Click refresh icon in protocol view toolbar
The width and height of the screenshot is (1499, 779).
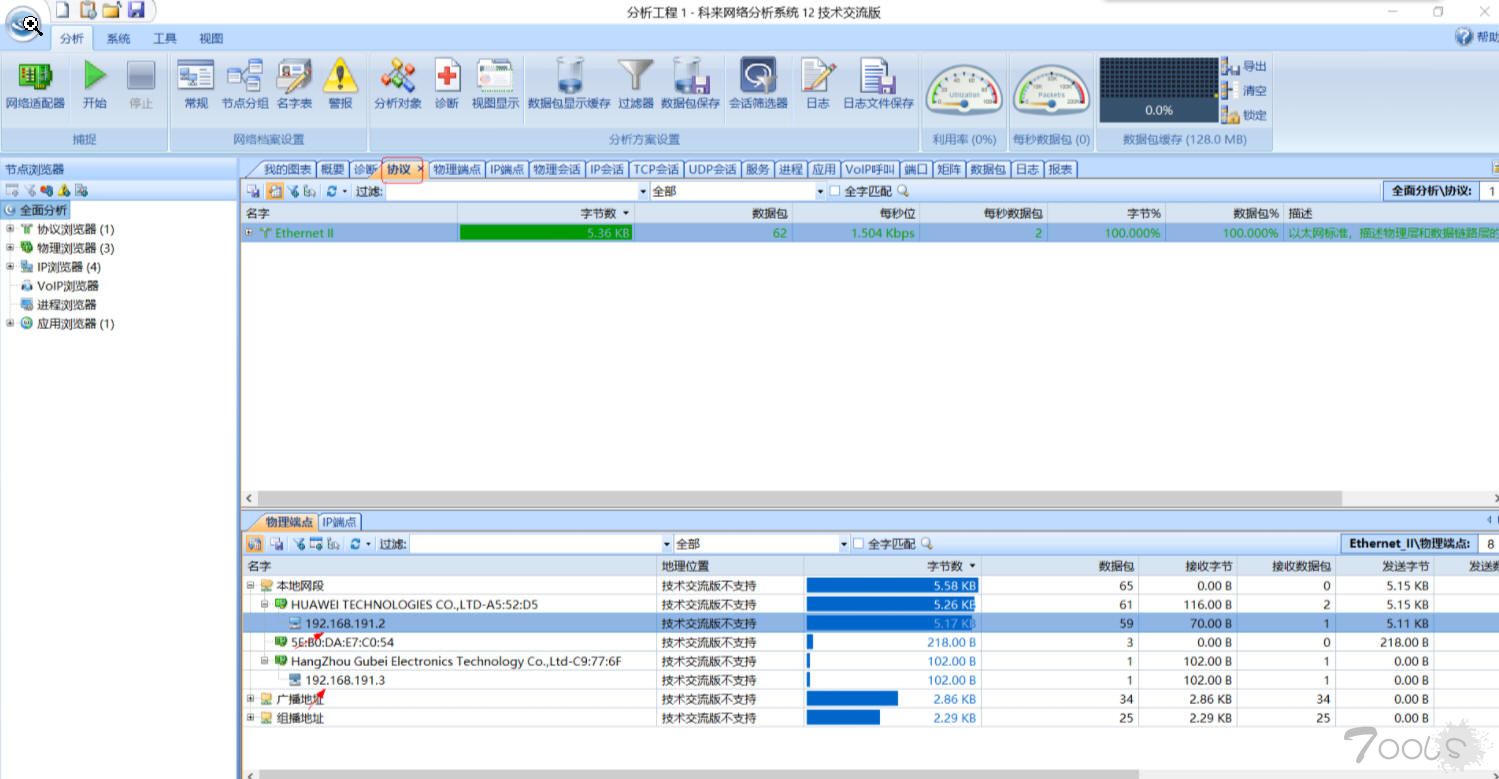[x=331, y=191]
